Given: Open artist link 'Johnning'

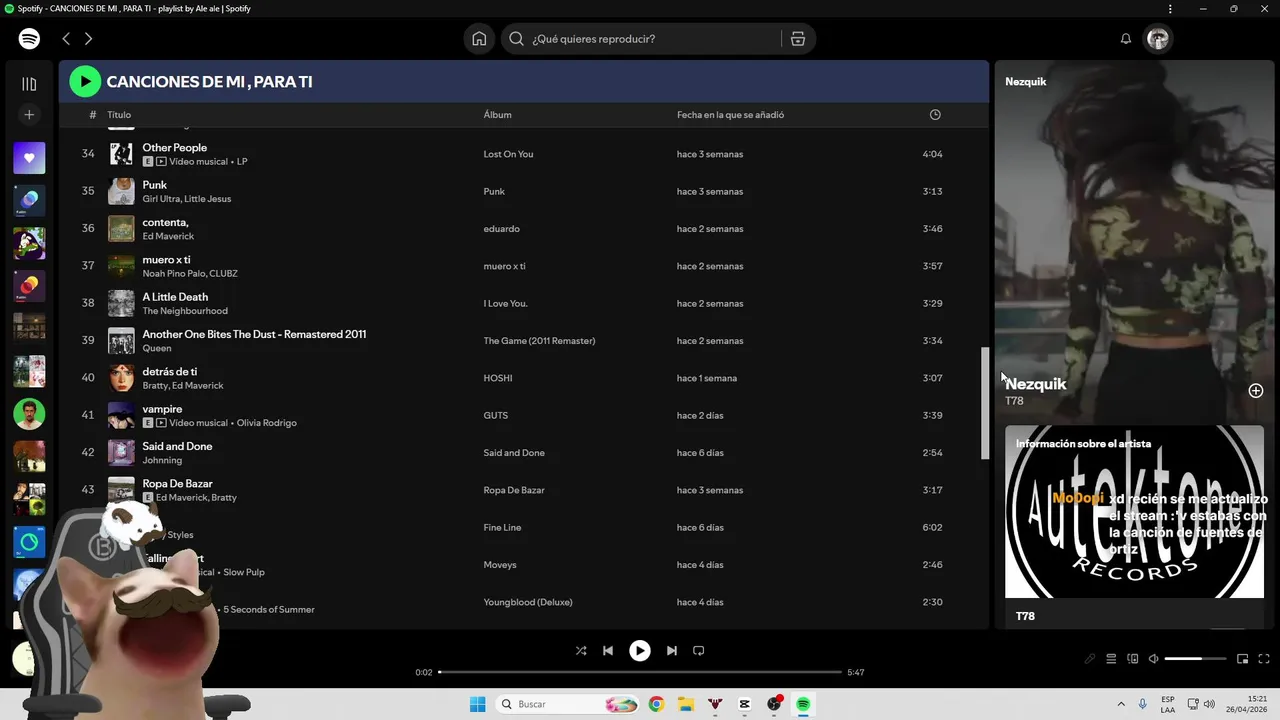Looking at the screenshot, I should pos(162,460).
